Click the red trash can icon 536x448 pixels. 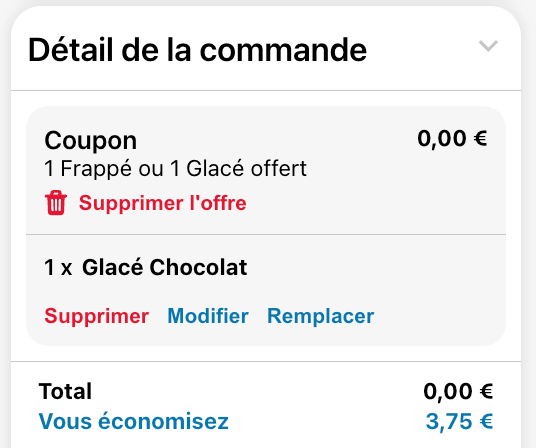(56, 203)
